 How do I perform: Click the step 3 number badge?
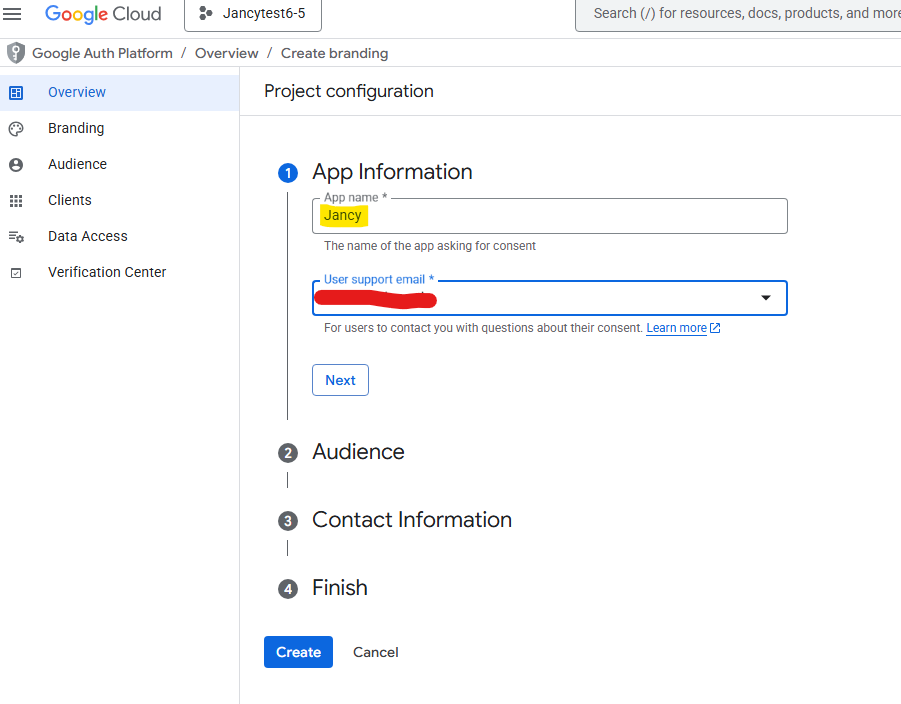[288, 521]
